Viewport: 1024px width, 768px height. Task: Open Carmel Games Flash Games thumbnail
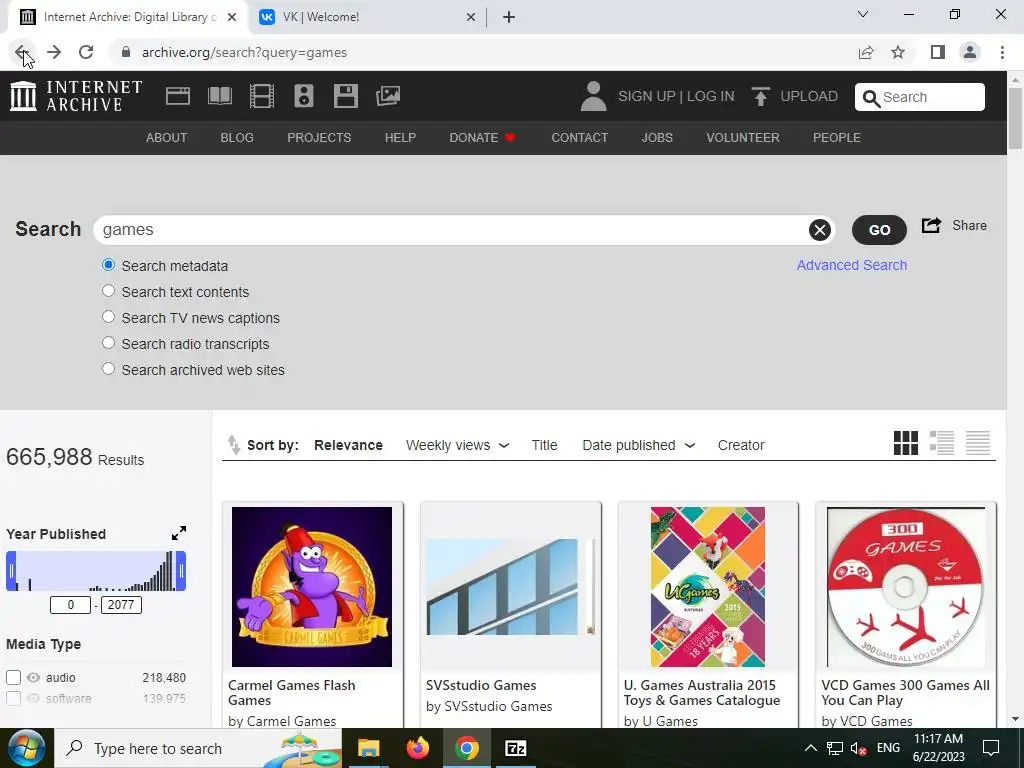pyautogui.click(x=312, y=586)
